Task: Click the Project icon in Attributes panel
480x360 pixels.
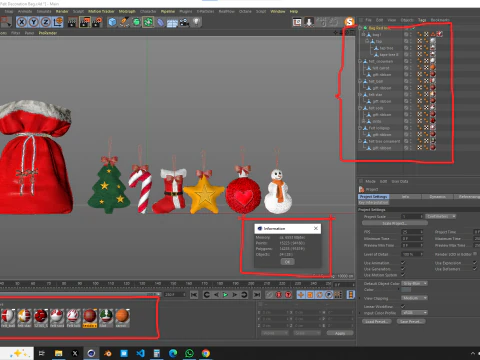Action: 361,189
